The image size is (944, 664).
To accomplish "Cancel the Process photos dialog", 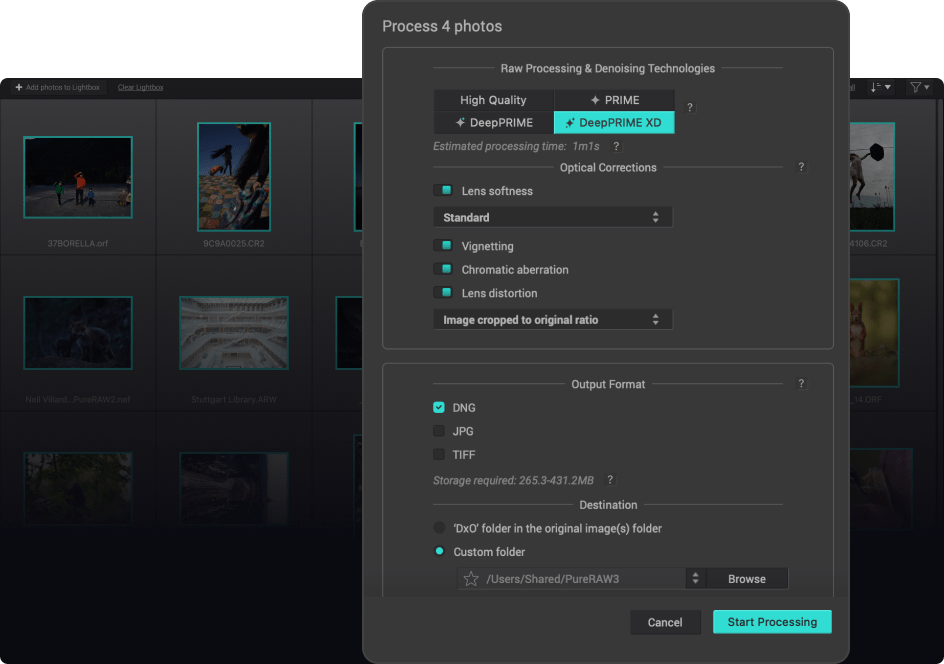I will point(665,622).
